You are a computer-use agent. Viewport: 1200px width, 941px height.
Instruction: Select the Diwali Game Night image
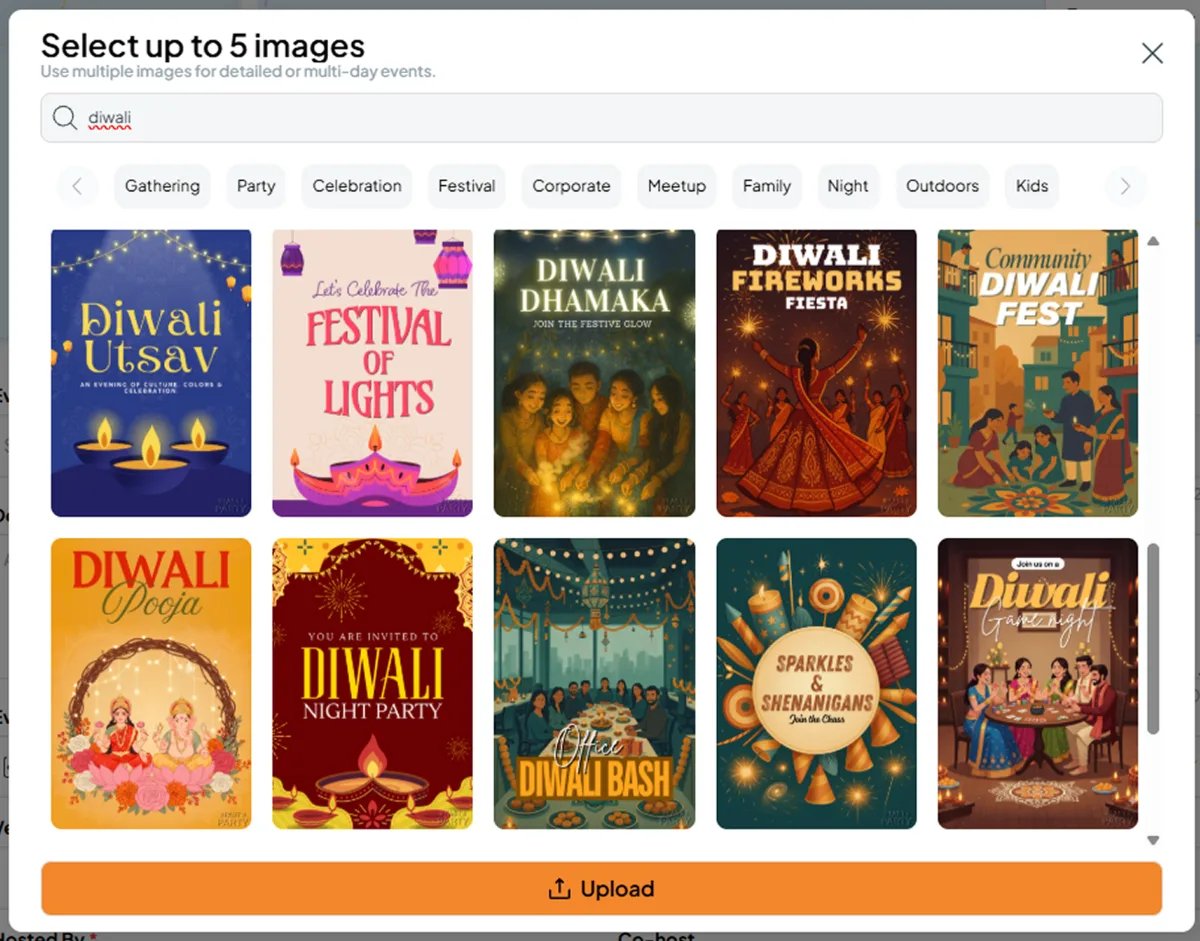click(x=1038, y=684)
